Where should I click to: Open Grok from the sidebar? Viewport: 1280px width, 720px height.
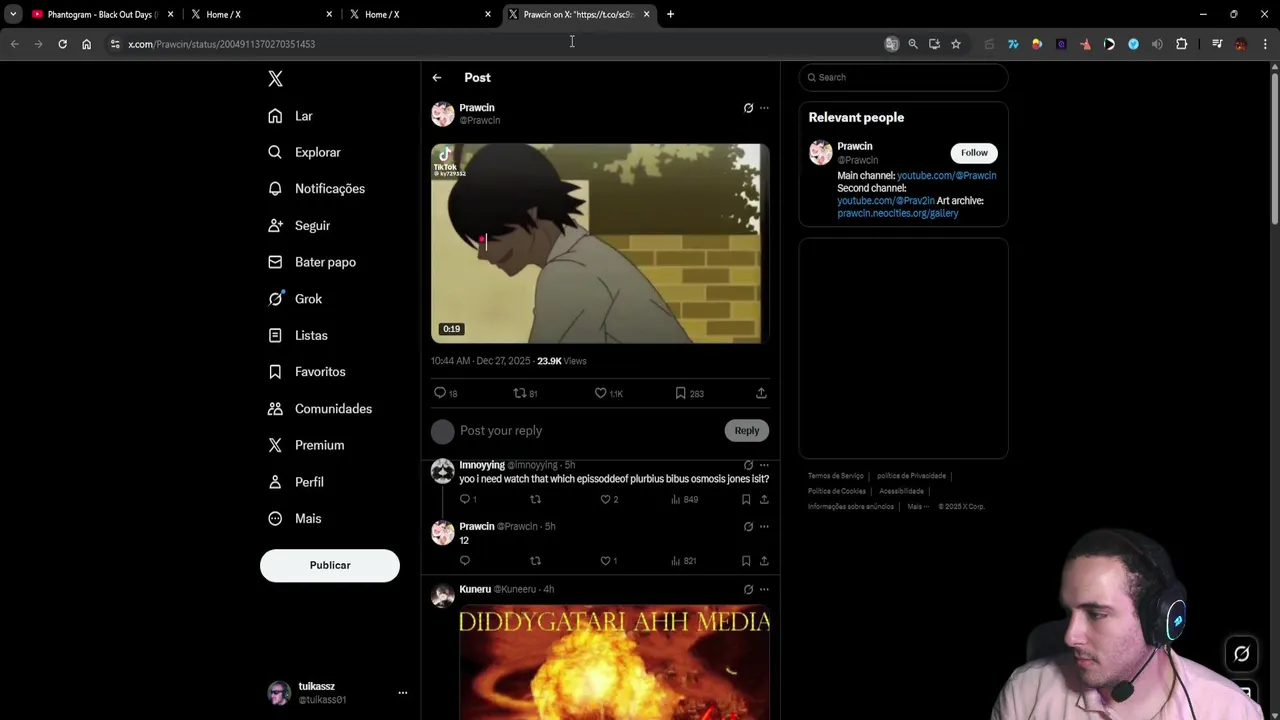coord(294,299)
